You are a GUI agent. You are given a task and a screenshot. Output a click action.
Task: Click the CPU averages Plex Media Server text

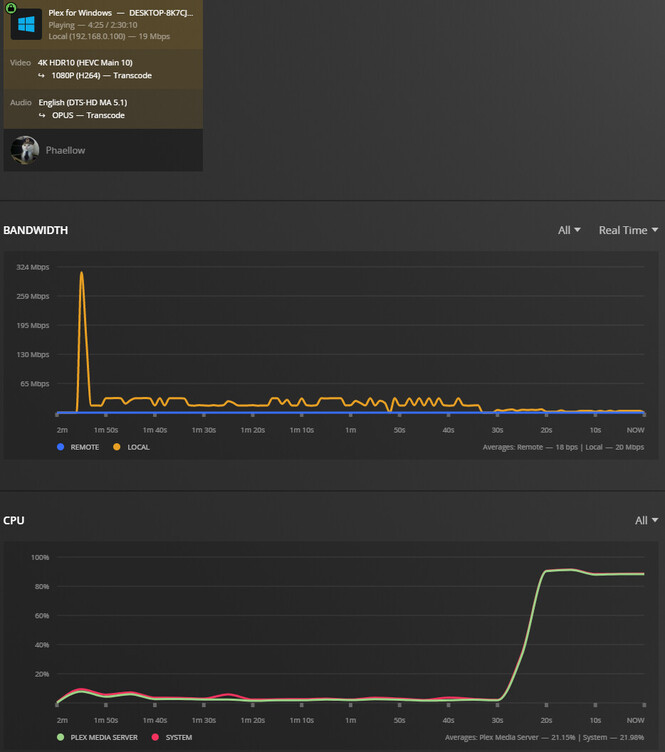[x=544, y=737]
